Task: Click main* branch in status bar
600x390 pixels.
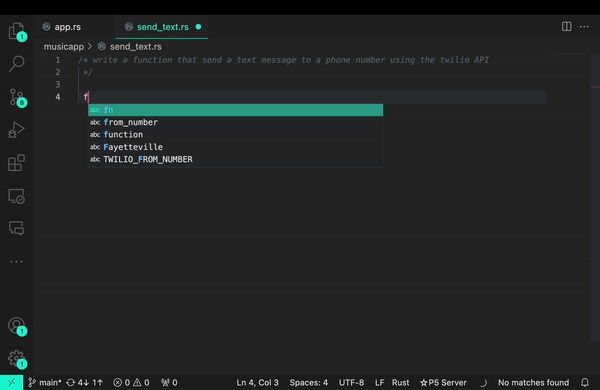Action: point(45,382)
